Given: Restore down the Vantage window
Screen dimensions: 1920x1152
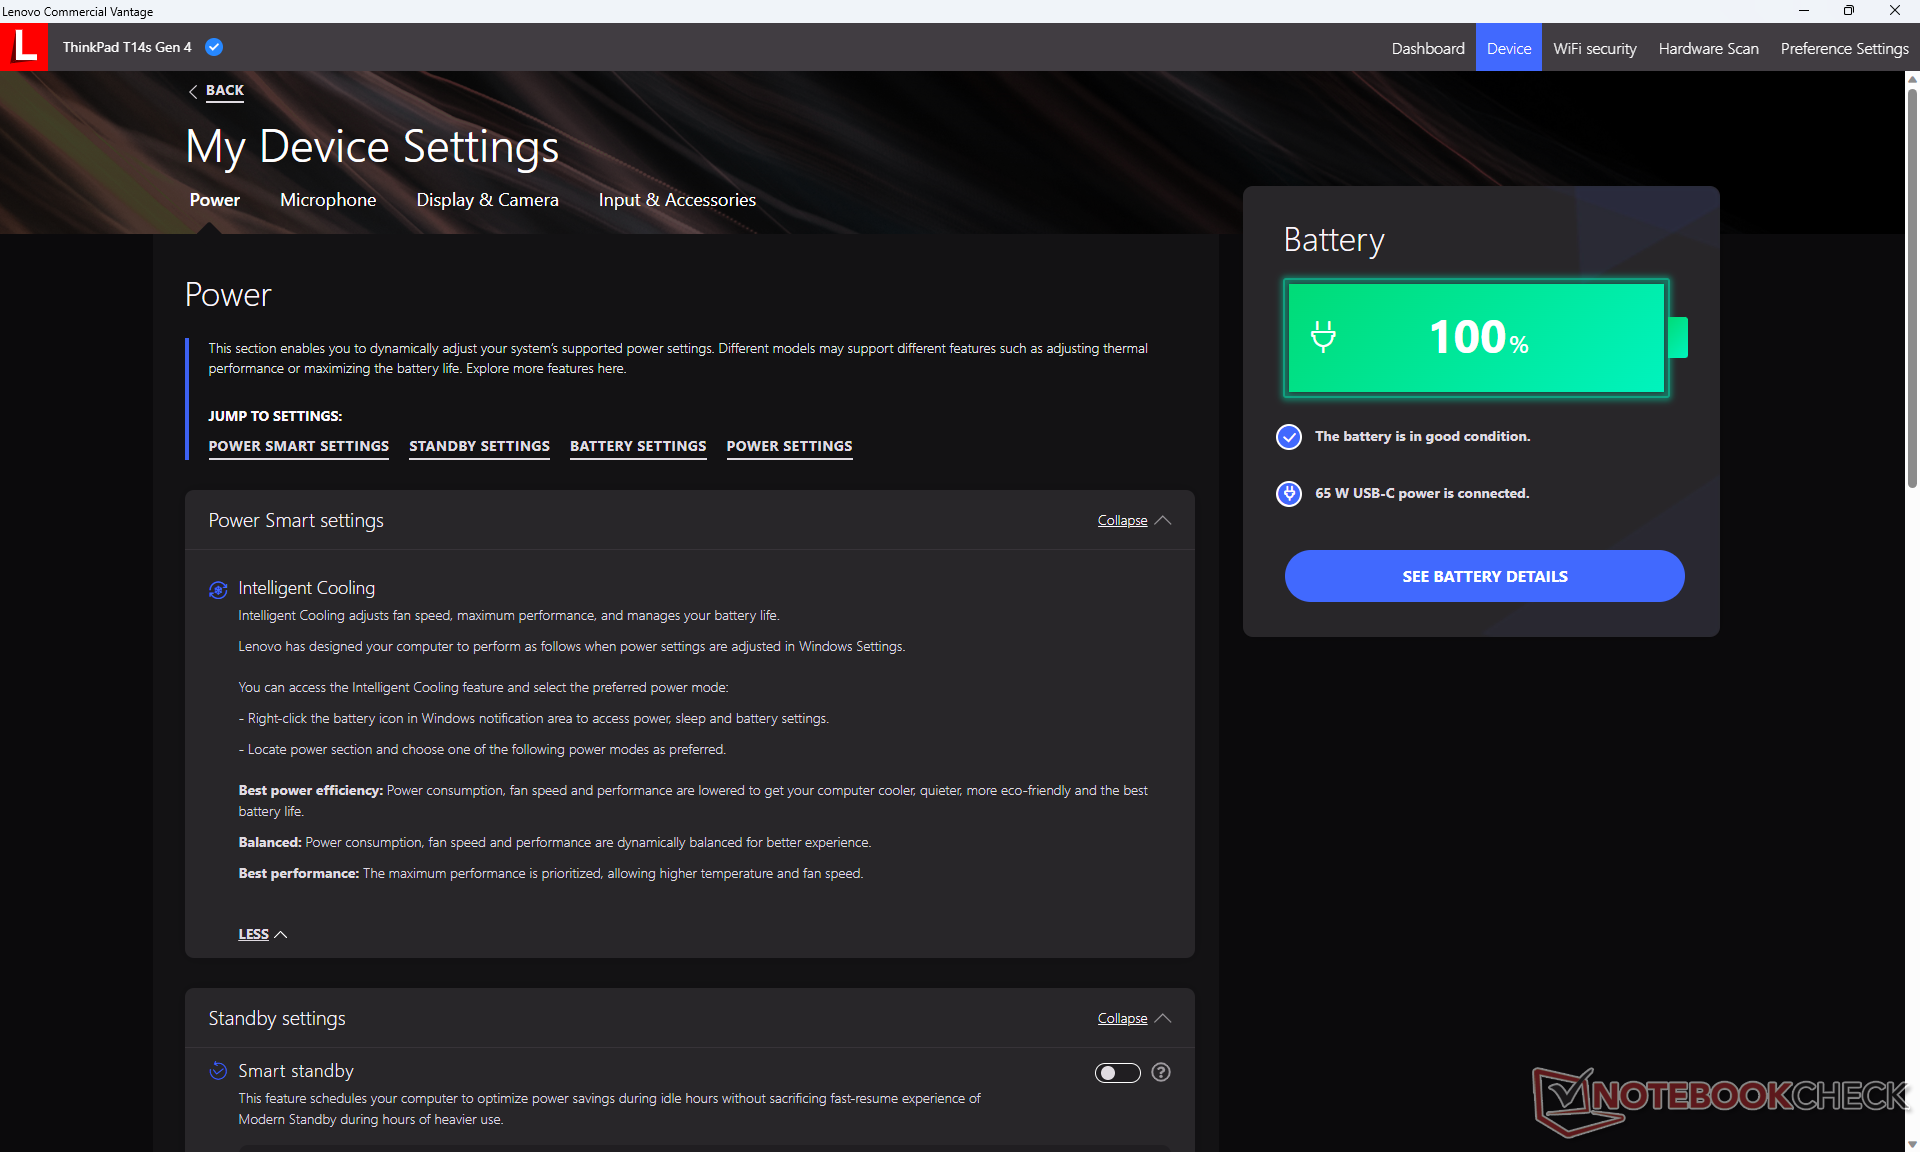Looking at the screenshot, I should [x=1849, y=11].
